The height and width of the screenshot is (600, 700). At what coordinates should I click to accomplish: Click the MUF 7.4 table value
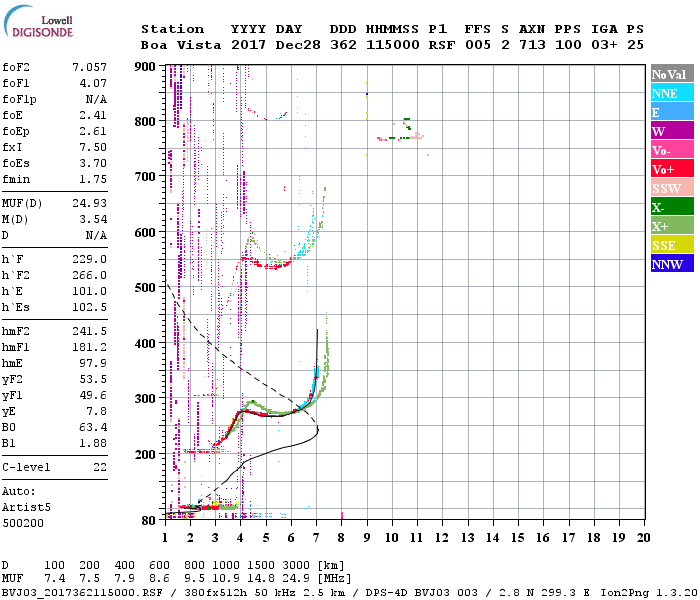pyautogui.click(x=54, y=578)
